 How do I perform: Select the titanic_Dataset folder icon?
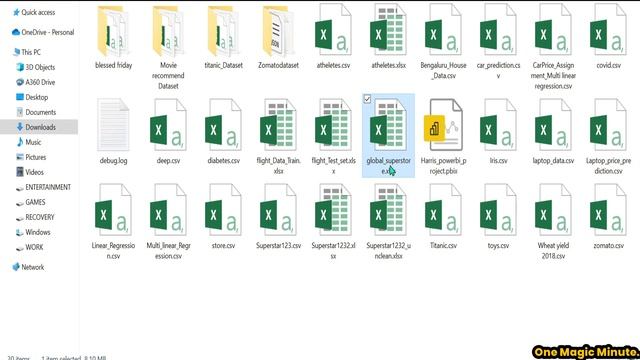pos(223,31)
